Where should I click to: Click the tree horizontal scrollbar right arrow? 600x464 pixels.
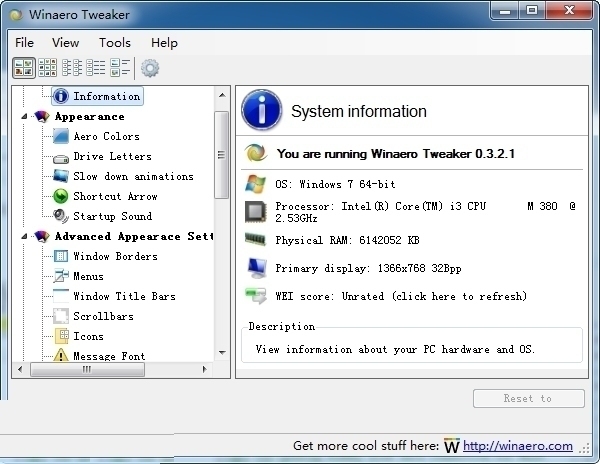point(204,369)
